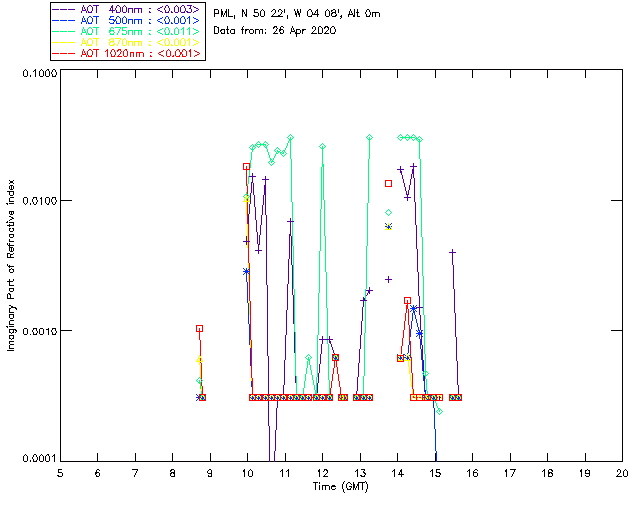Click the red dashed line sample in legend
This screenshot has width=640, height=512.
[64, 54]
